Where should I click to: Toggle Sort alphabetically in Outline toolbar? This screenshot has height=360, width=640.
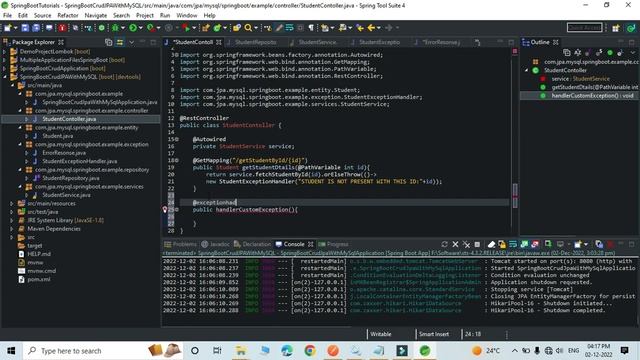coord(577,53)
